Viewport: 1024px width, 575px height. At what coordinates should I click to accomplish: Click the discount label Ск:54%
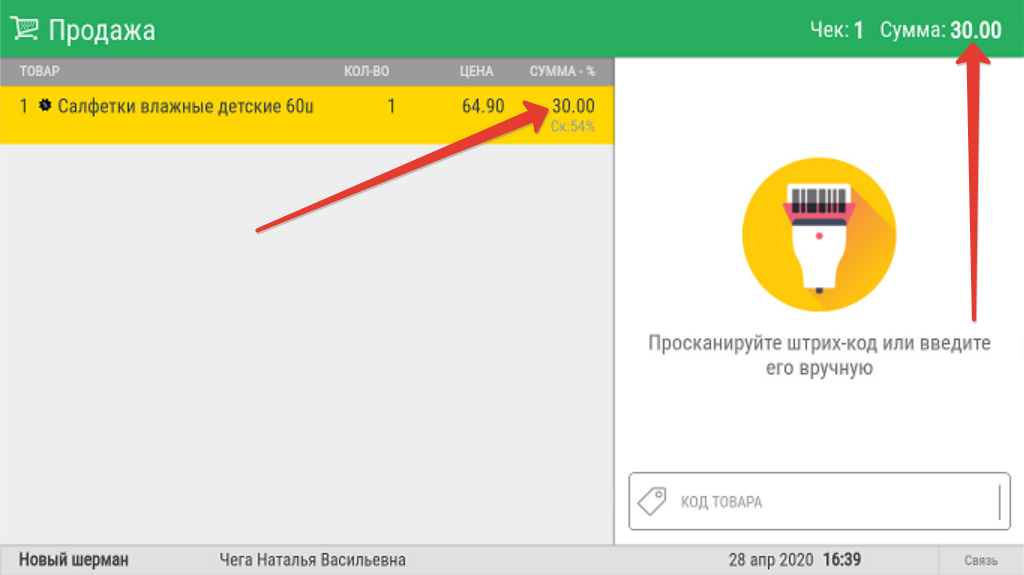(x=573, y=126)
